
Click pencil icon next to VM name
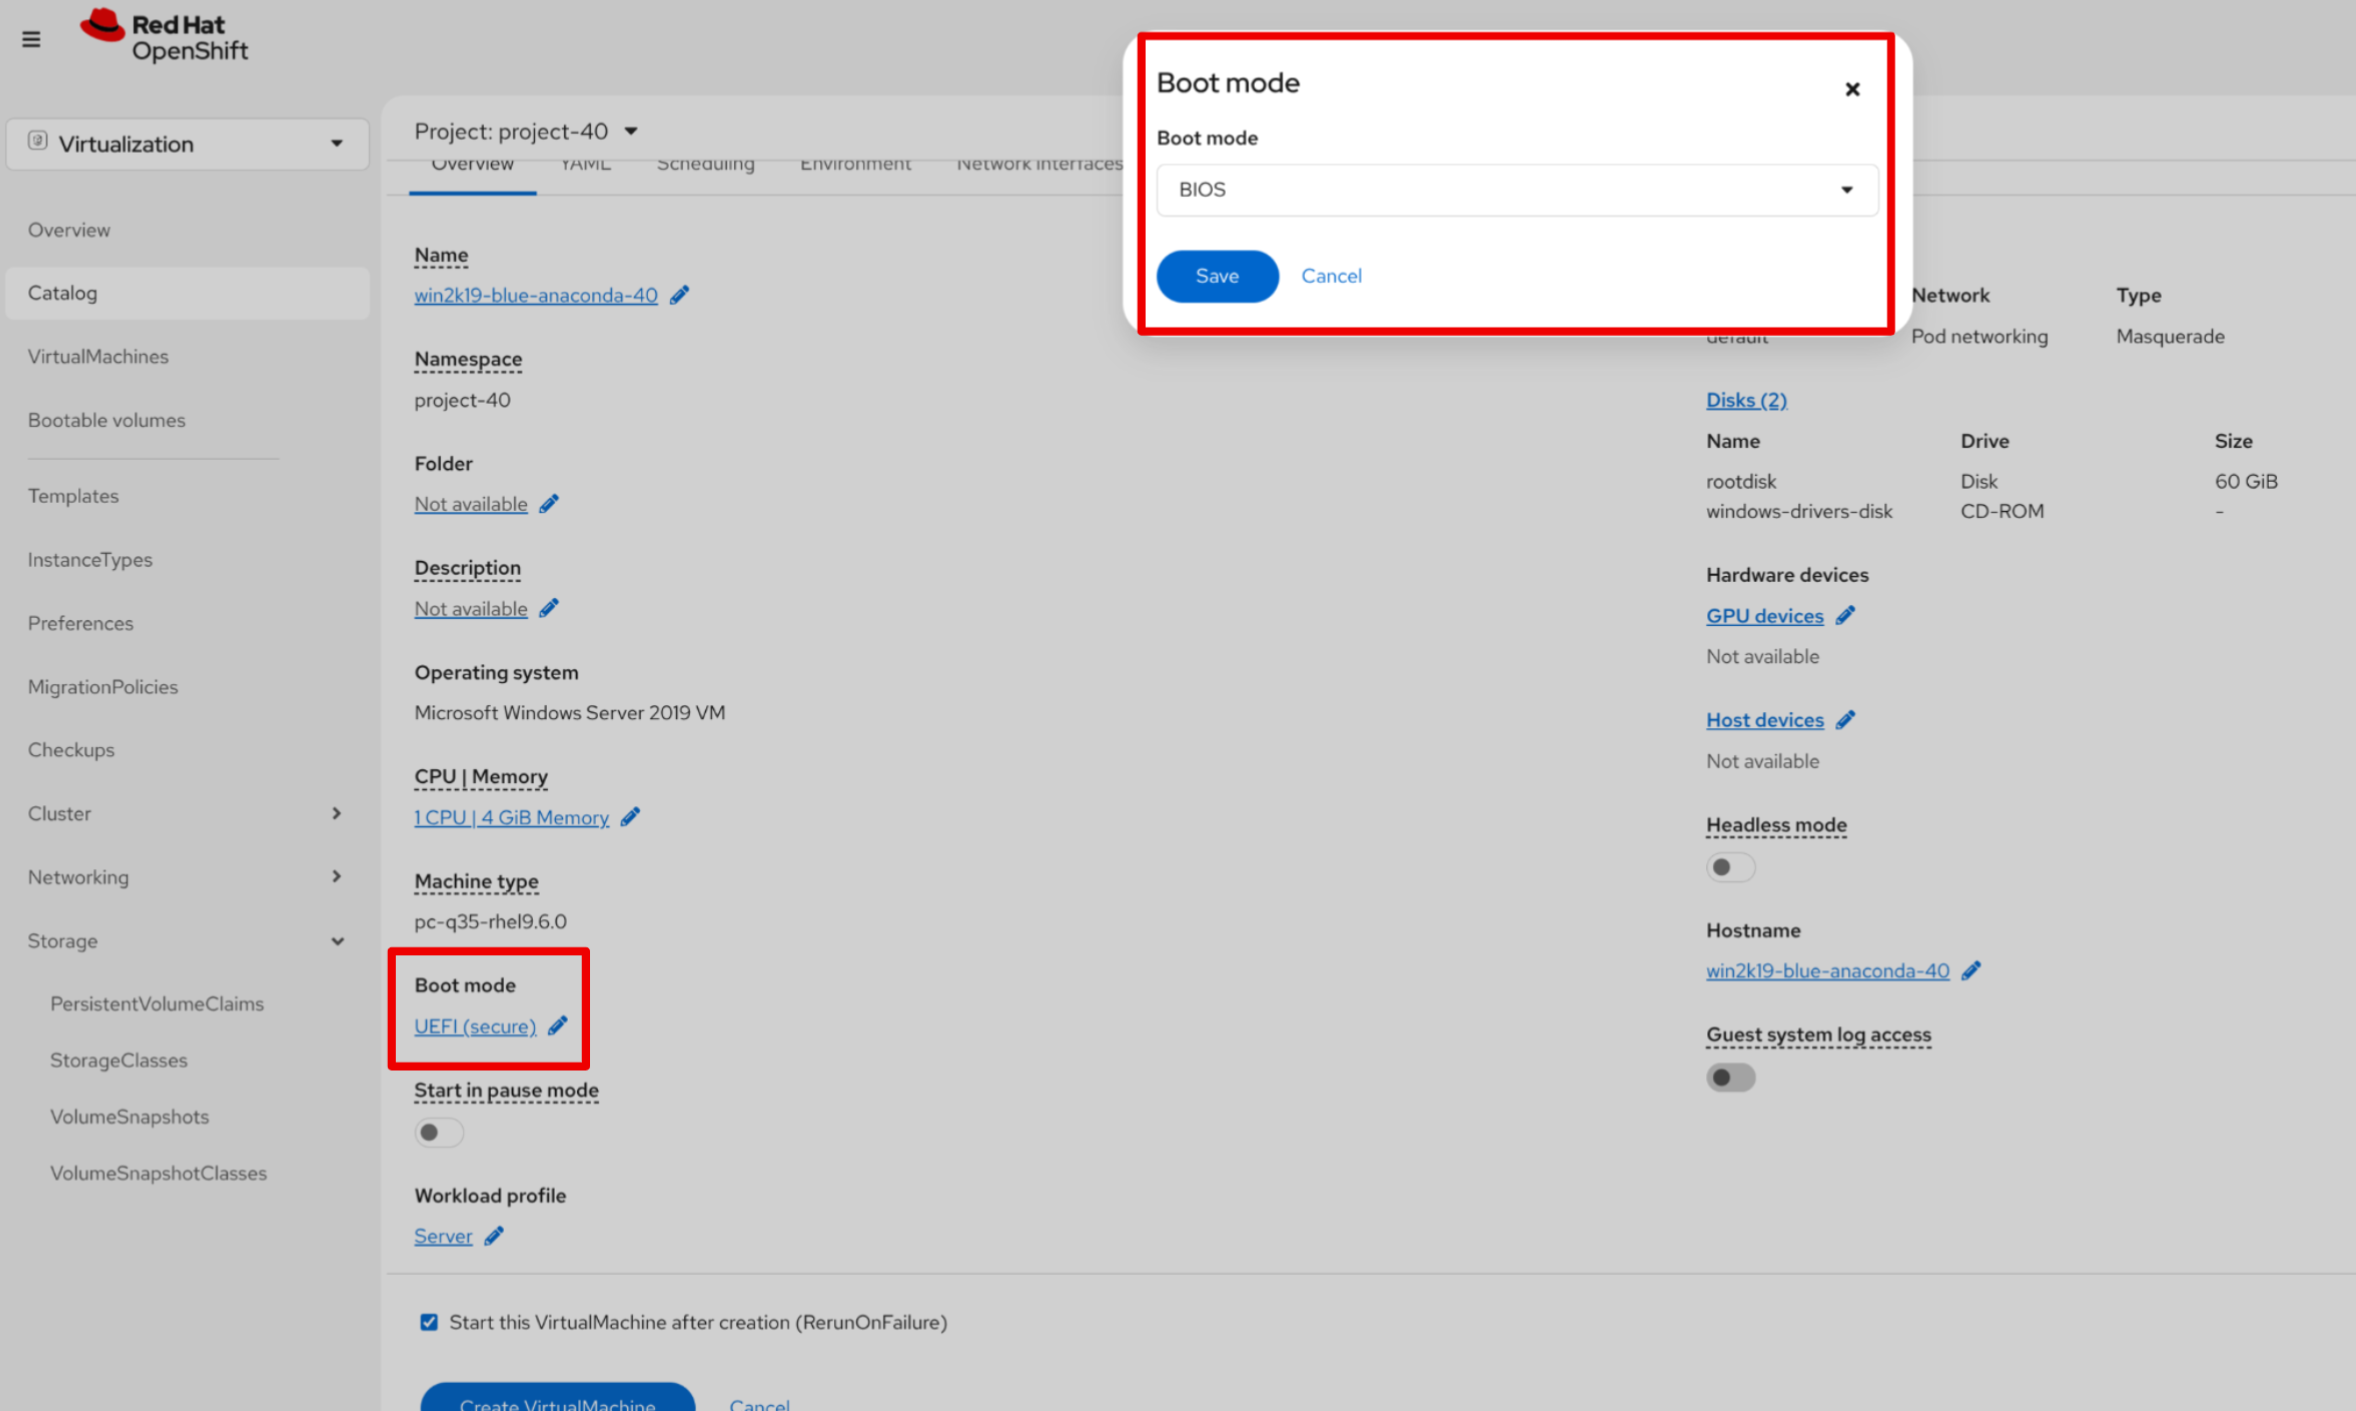[x=680, y=295]
